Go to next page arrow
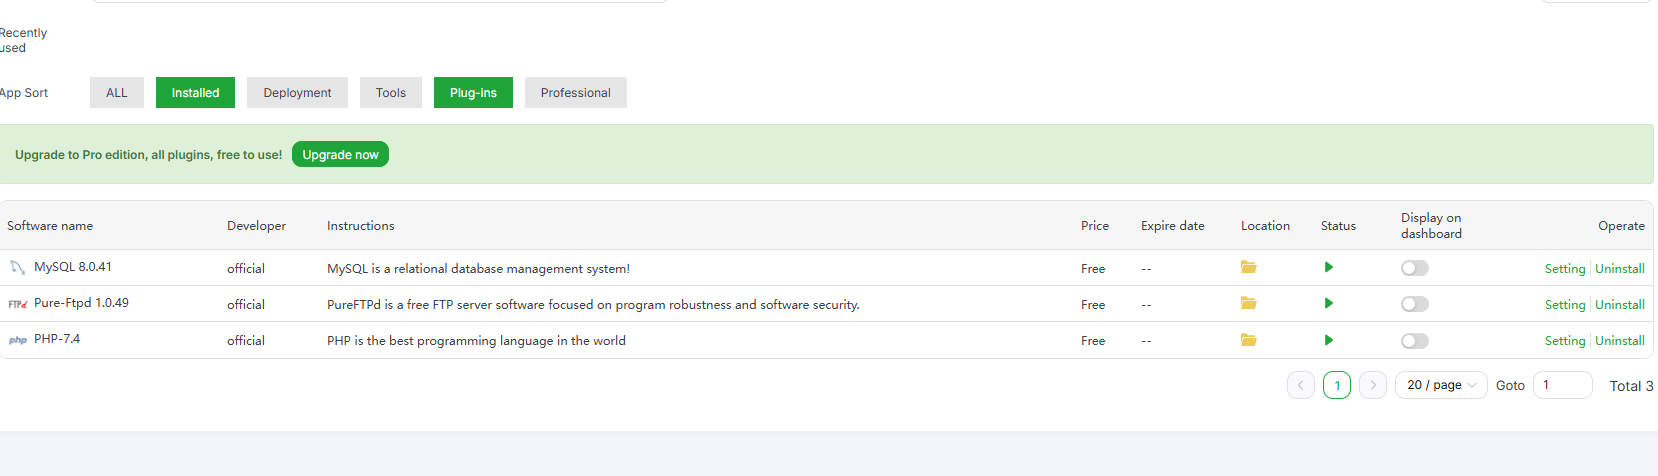 1373,385
